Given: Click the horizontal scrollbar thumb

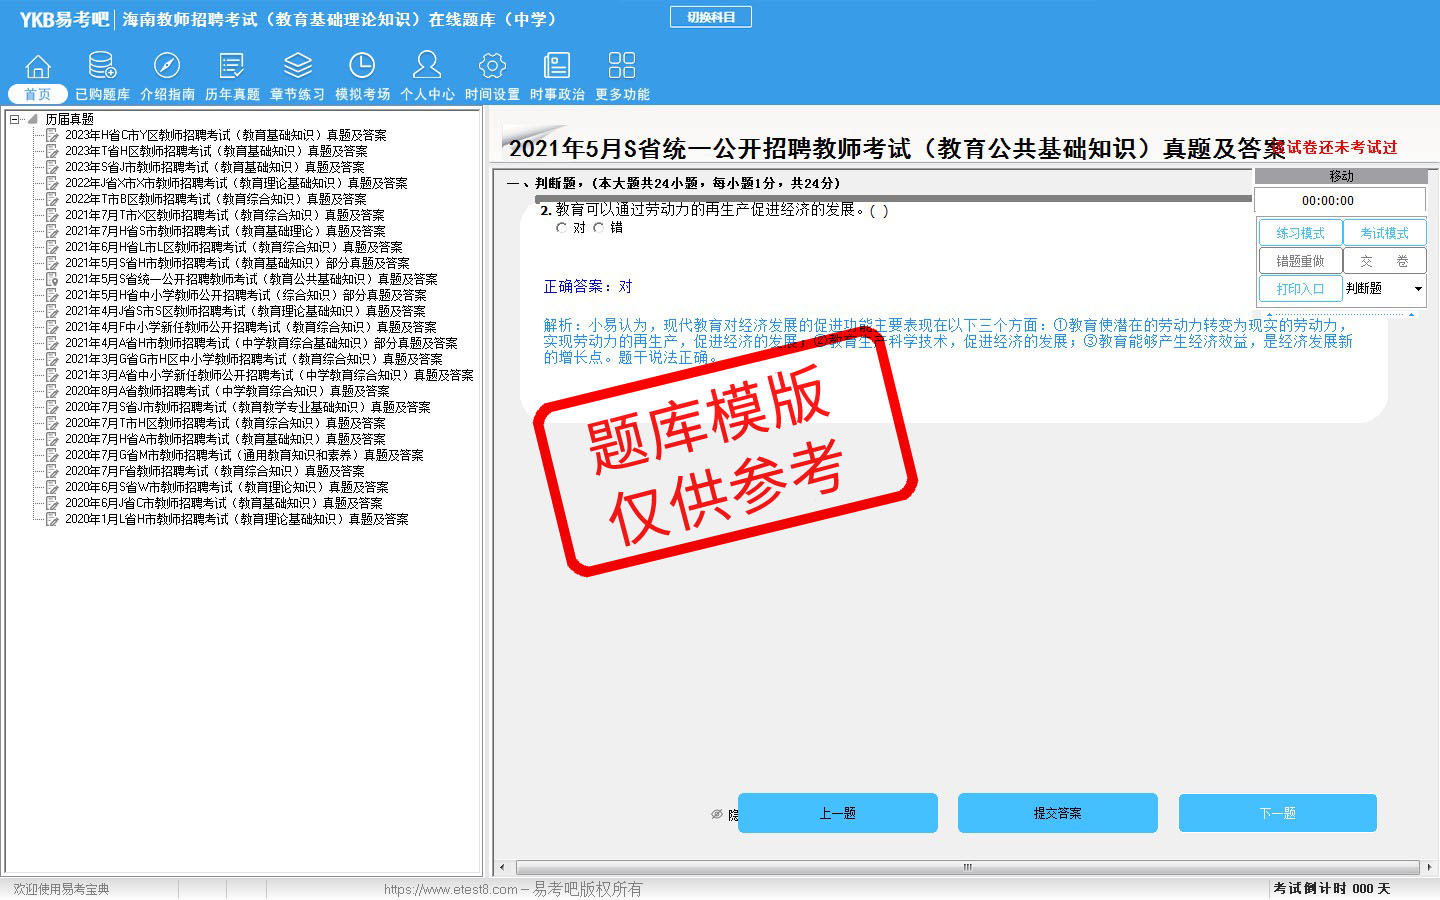Looking at the screenshot, I should 967,867.
